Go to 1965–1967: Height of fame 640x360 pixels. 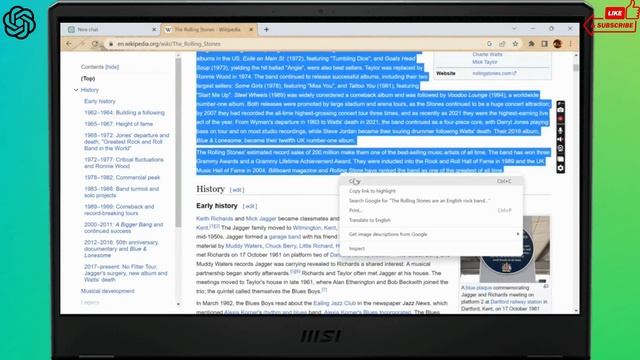pyautogui.click(x=118, y=124)
